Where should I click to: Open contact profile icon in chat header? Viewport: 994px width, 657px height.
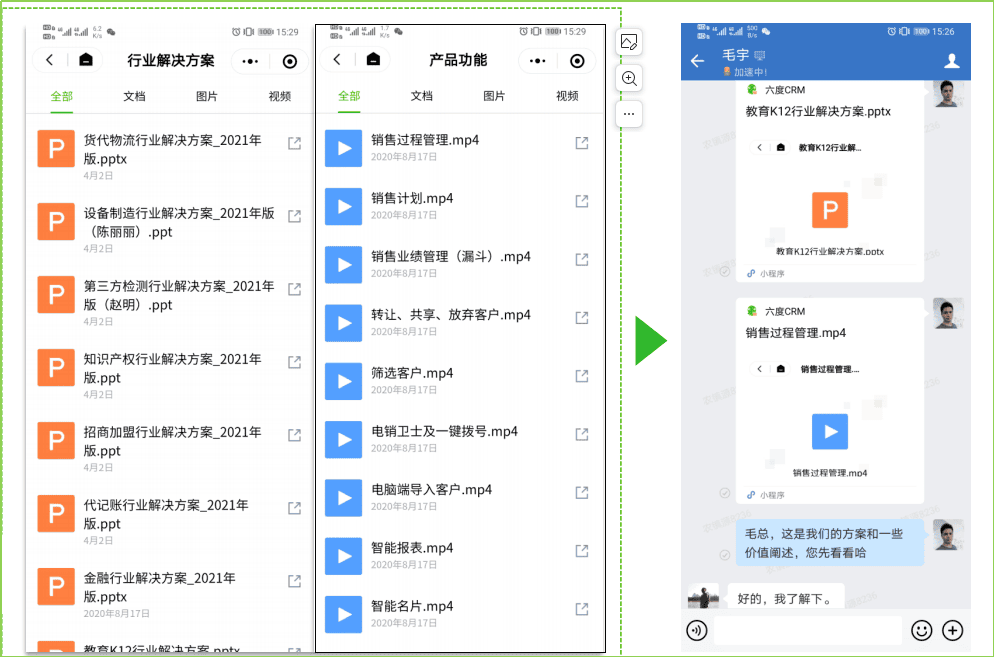click(x=952, y=61)
